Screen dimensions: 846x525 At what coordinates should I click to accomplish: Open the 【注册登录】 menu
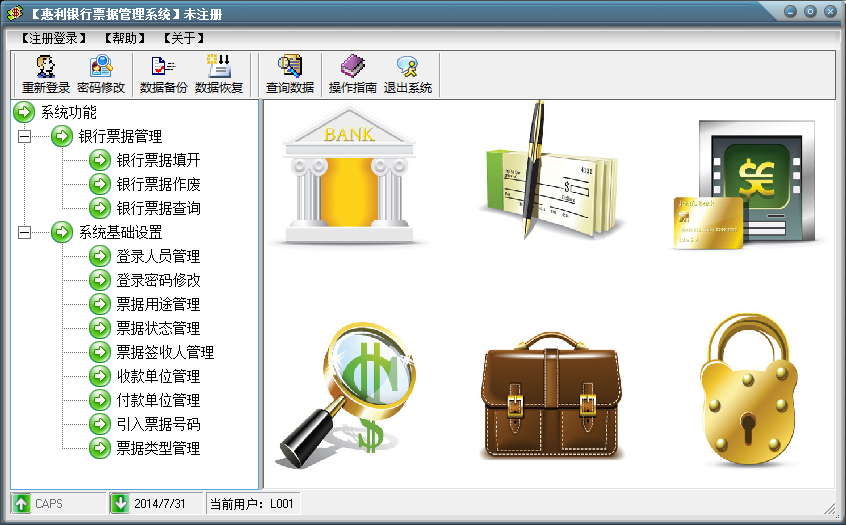tap(53, 38)
